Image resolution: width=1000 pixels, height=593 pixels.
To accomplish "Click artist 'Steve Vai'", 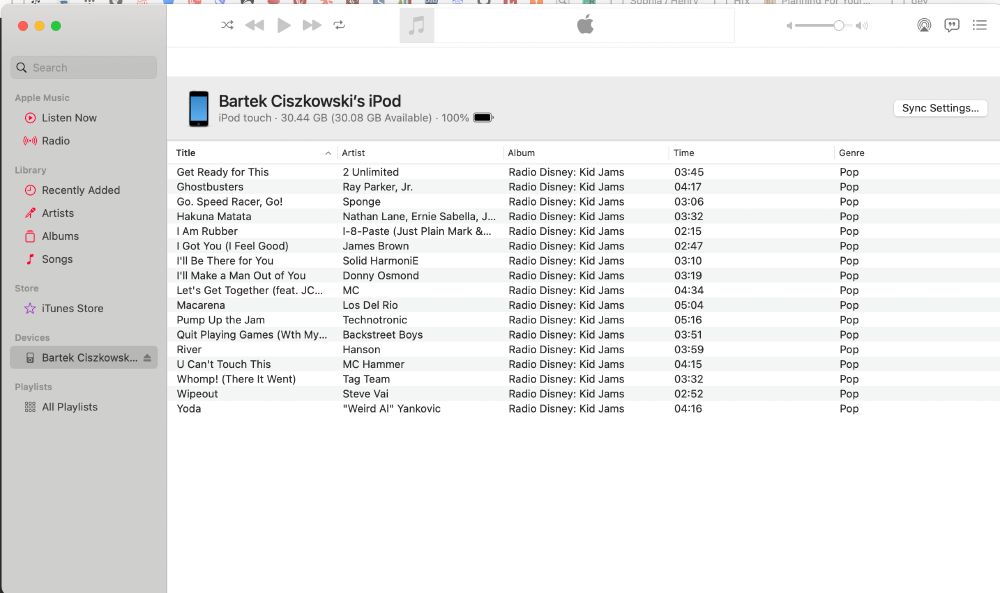I will coord(365,394).
